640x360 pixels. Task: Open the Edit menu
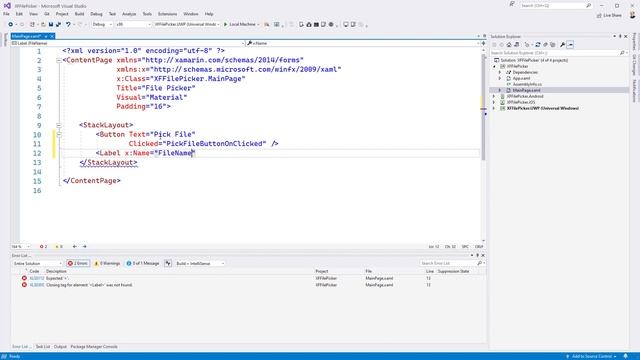click(19, 14)
